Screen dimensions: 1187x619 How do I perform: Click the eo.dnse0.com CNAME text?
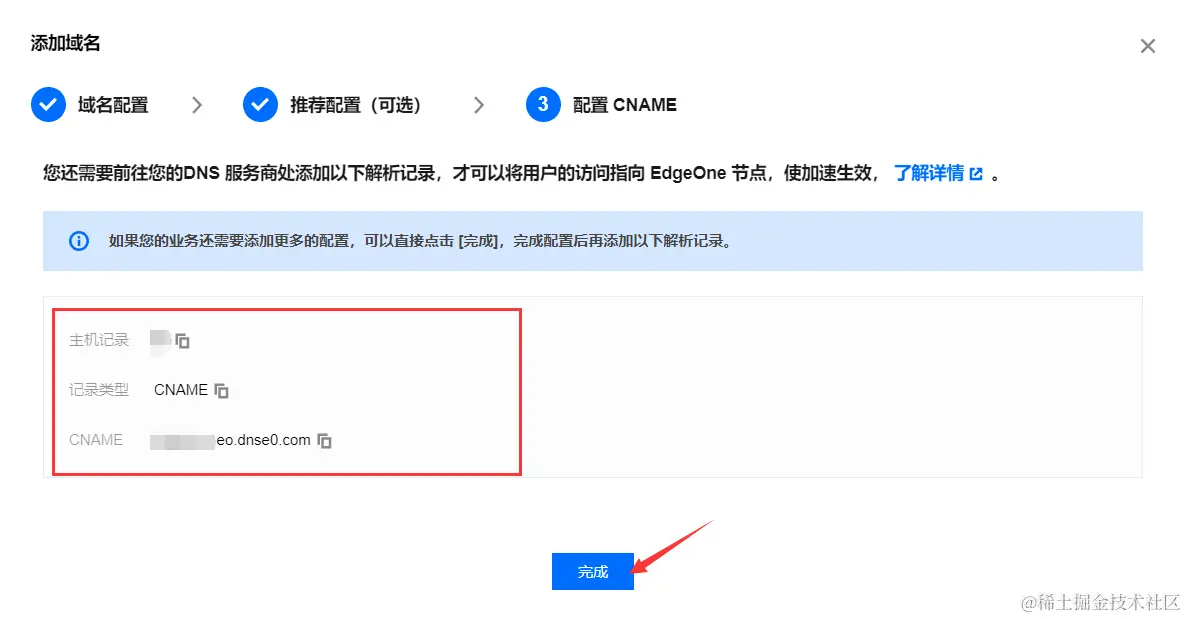tap(263, 440)
